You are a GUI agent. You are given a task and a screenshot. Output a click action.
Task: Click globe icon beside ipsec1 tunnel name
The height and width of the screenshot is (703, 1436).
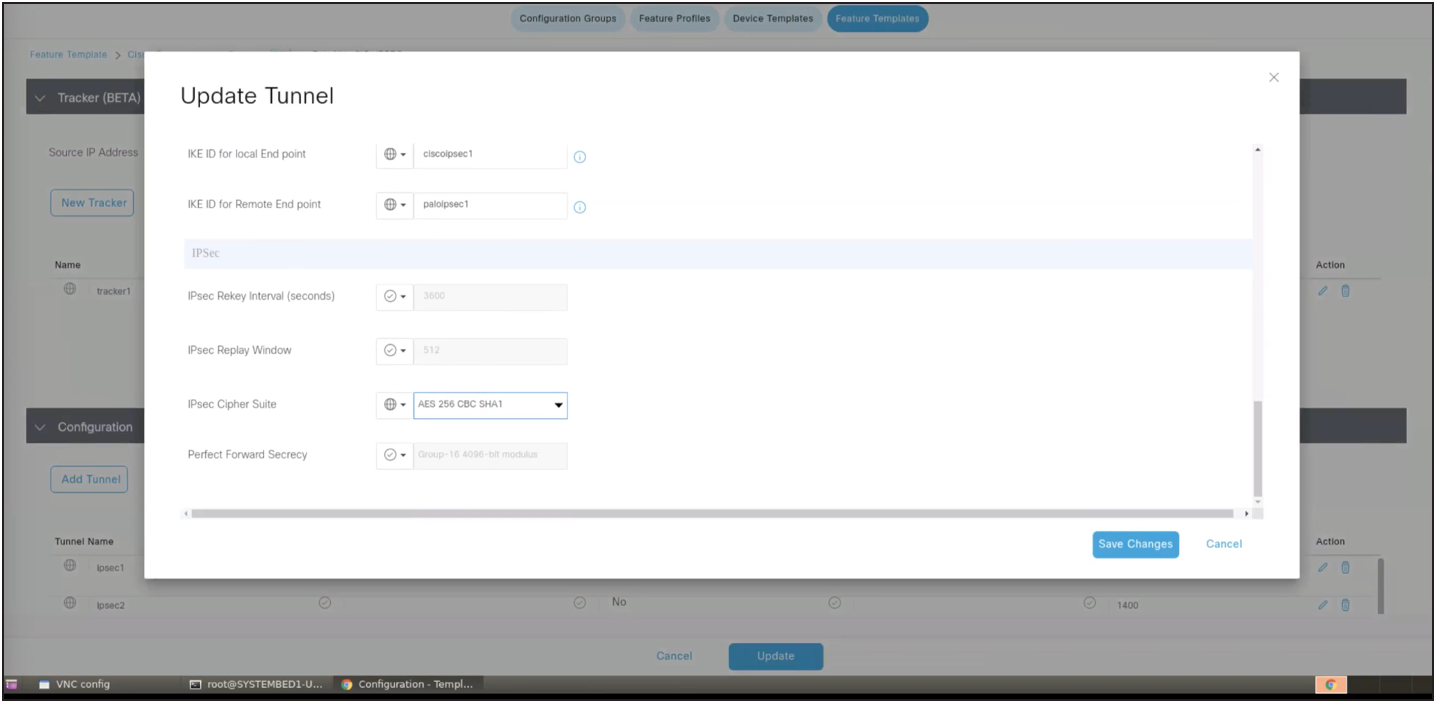click(x=70, y=566)
